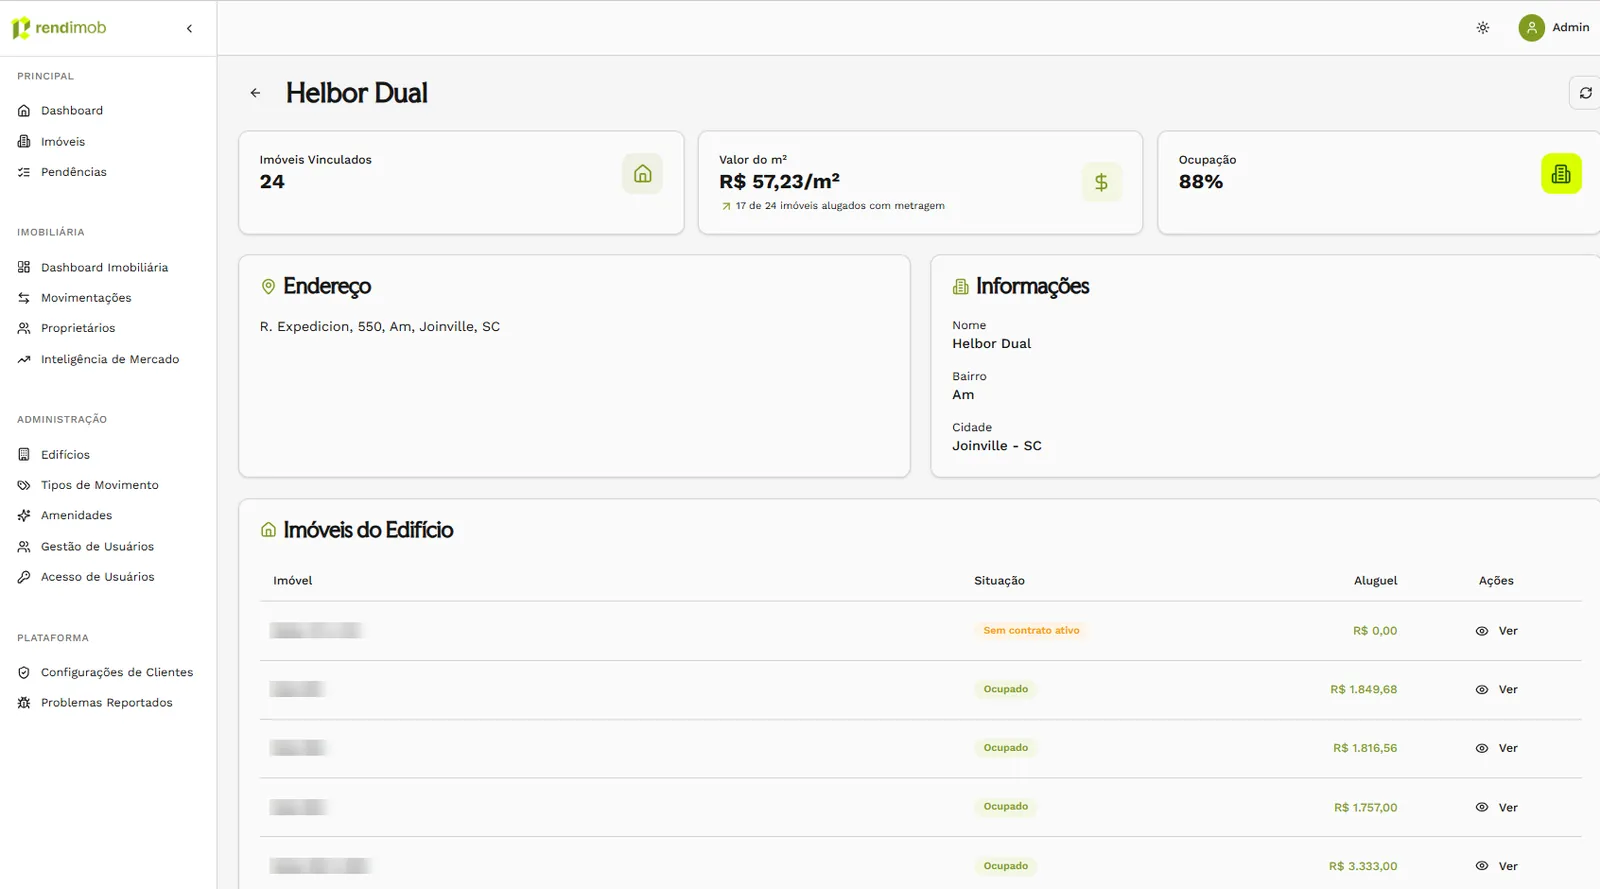
Task: Go back using the arrow beside Helbor Dual
Action: (x=255, y=93)
